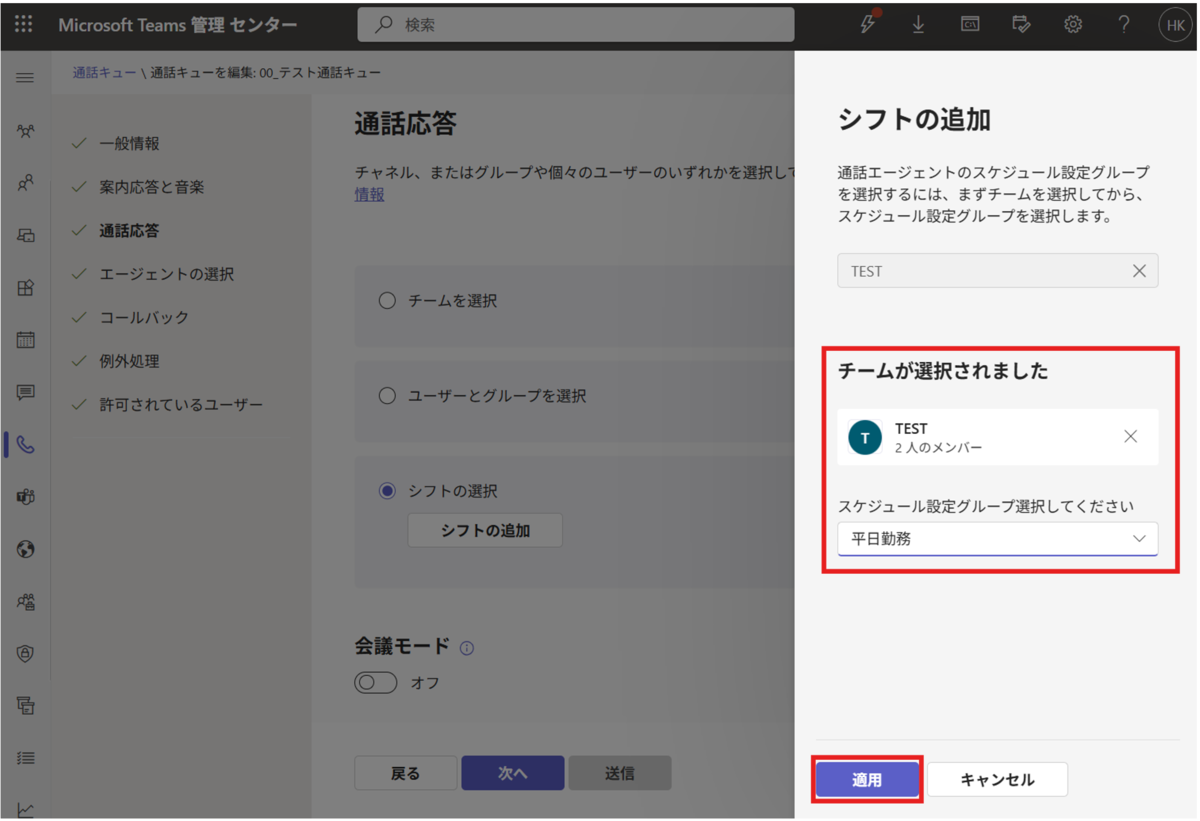This screenshot has height=821, width=1200.
Task: Open the Teams apps sidebar icon
Action: [26, 288]
